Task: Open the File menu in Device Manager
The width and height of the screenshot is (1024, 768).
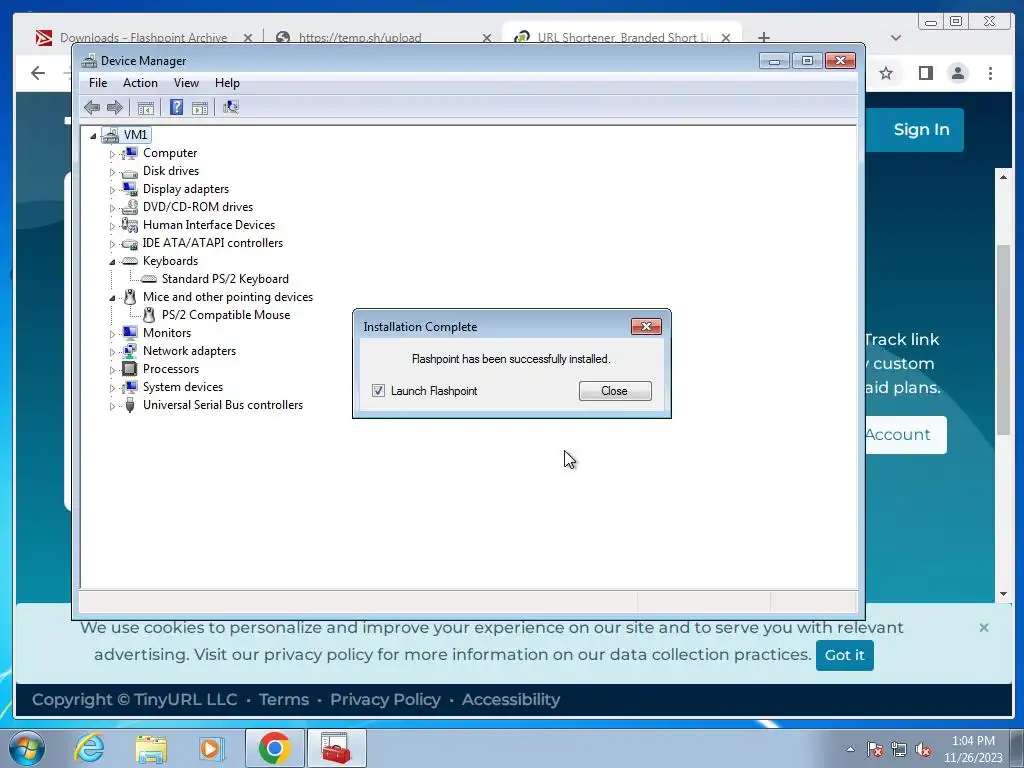Action: click(x=98, y=83)
